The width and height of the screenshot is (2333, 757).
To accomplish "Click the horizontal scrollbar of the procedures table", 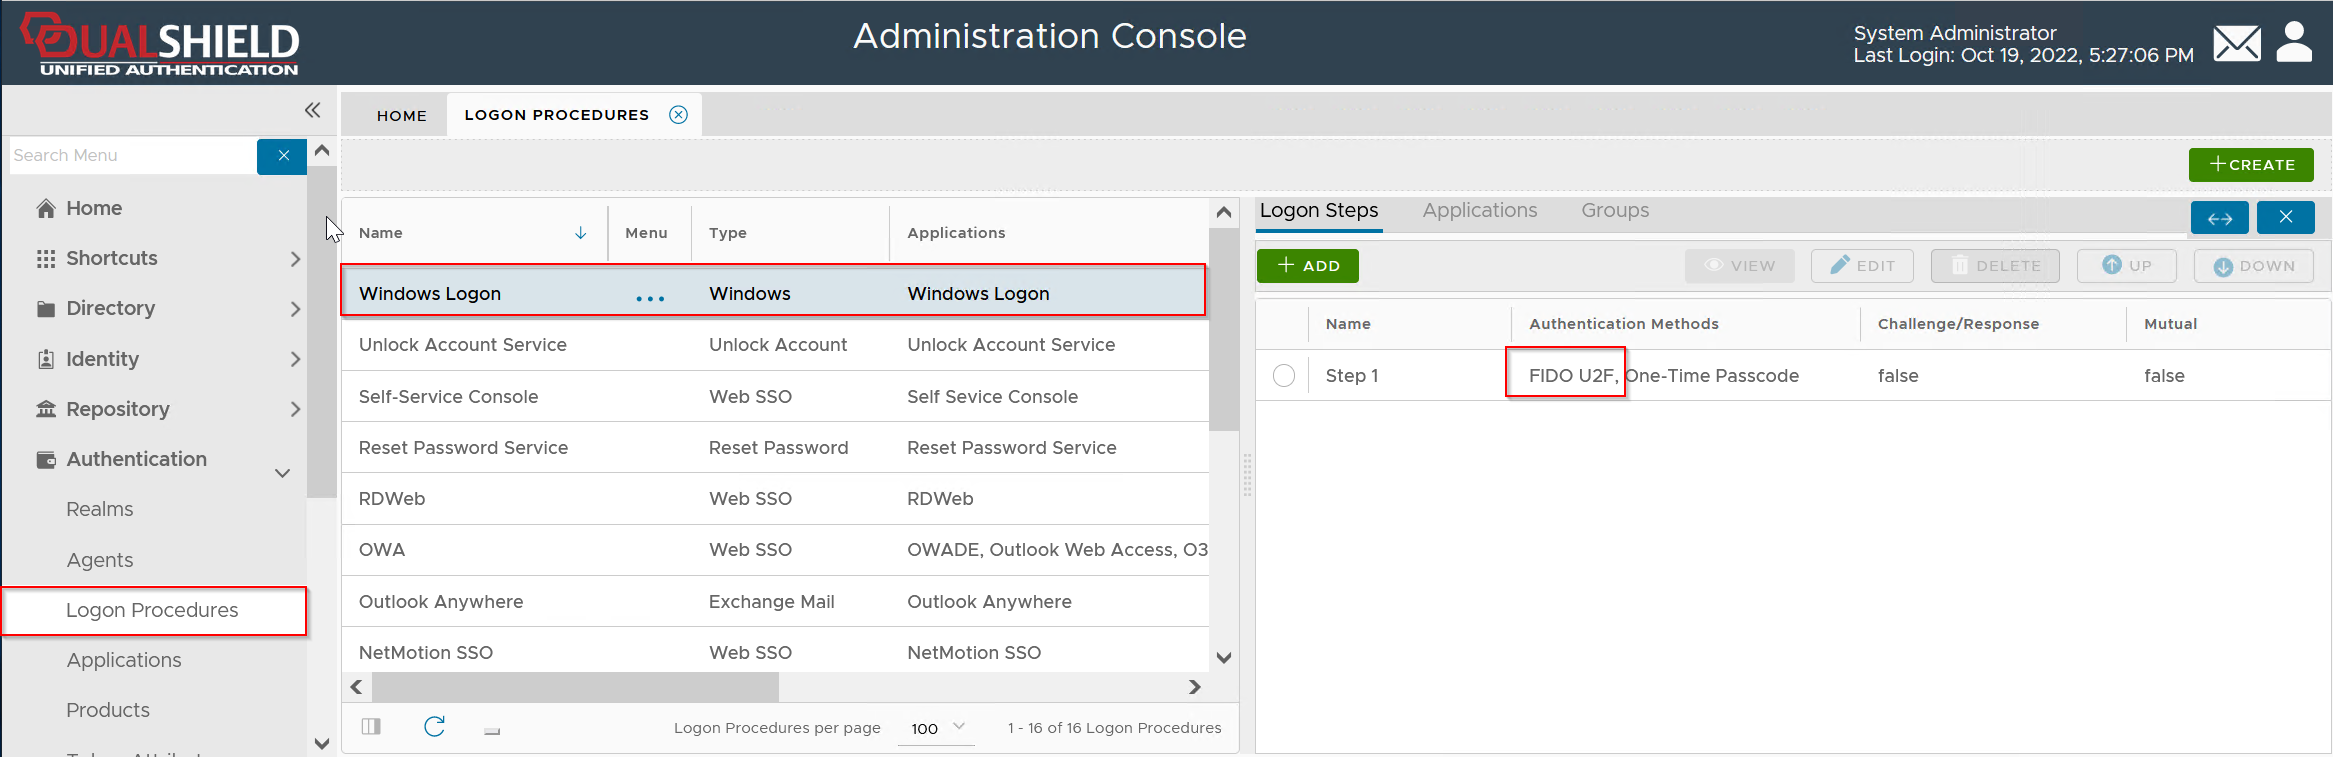I will coord(575,687).
